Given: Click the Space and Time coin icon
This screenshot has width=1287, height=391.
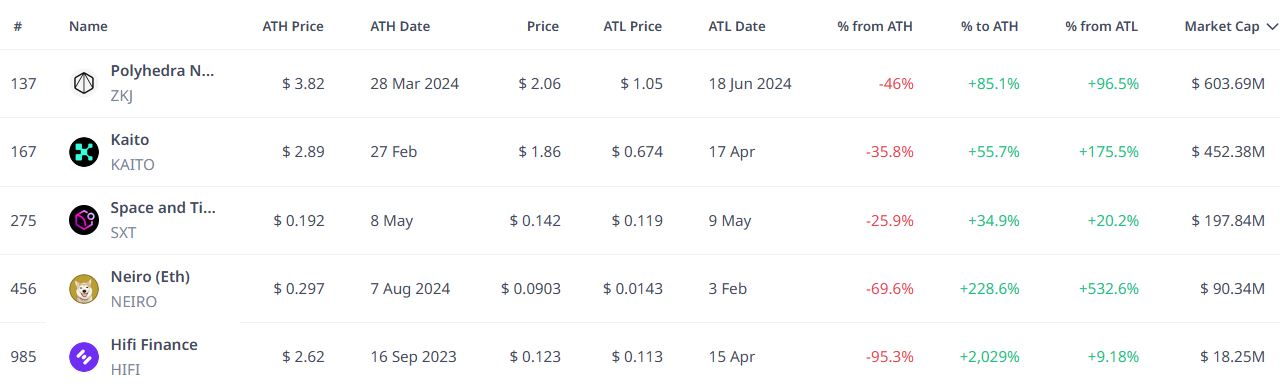Looking at the screenshot, I should coord(84,220).
